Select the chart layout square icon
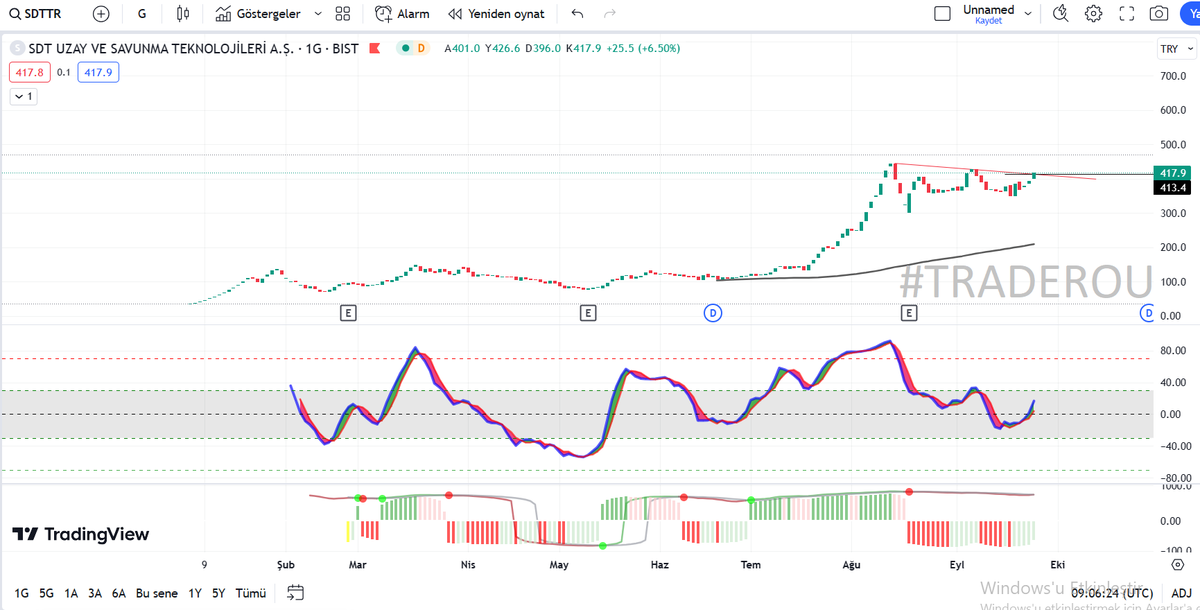The width and height of the screenshot is (1200, 610). click(x=942, y=14)
